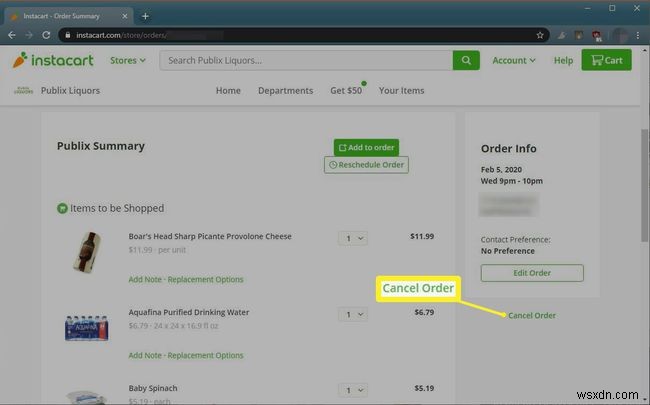Click Replacement Options under Provolone Cheese

pyautogui.click(x=205, y=279)
